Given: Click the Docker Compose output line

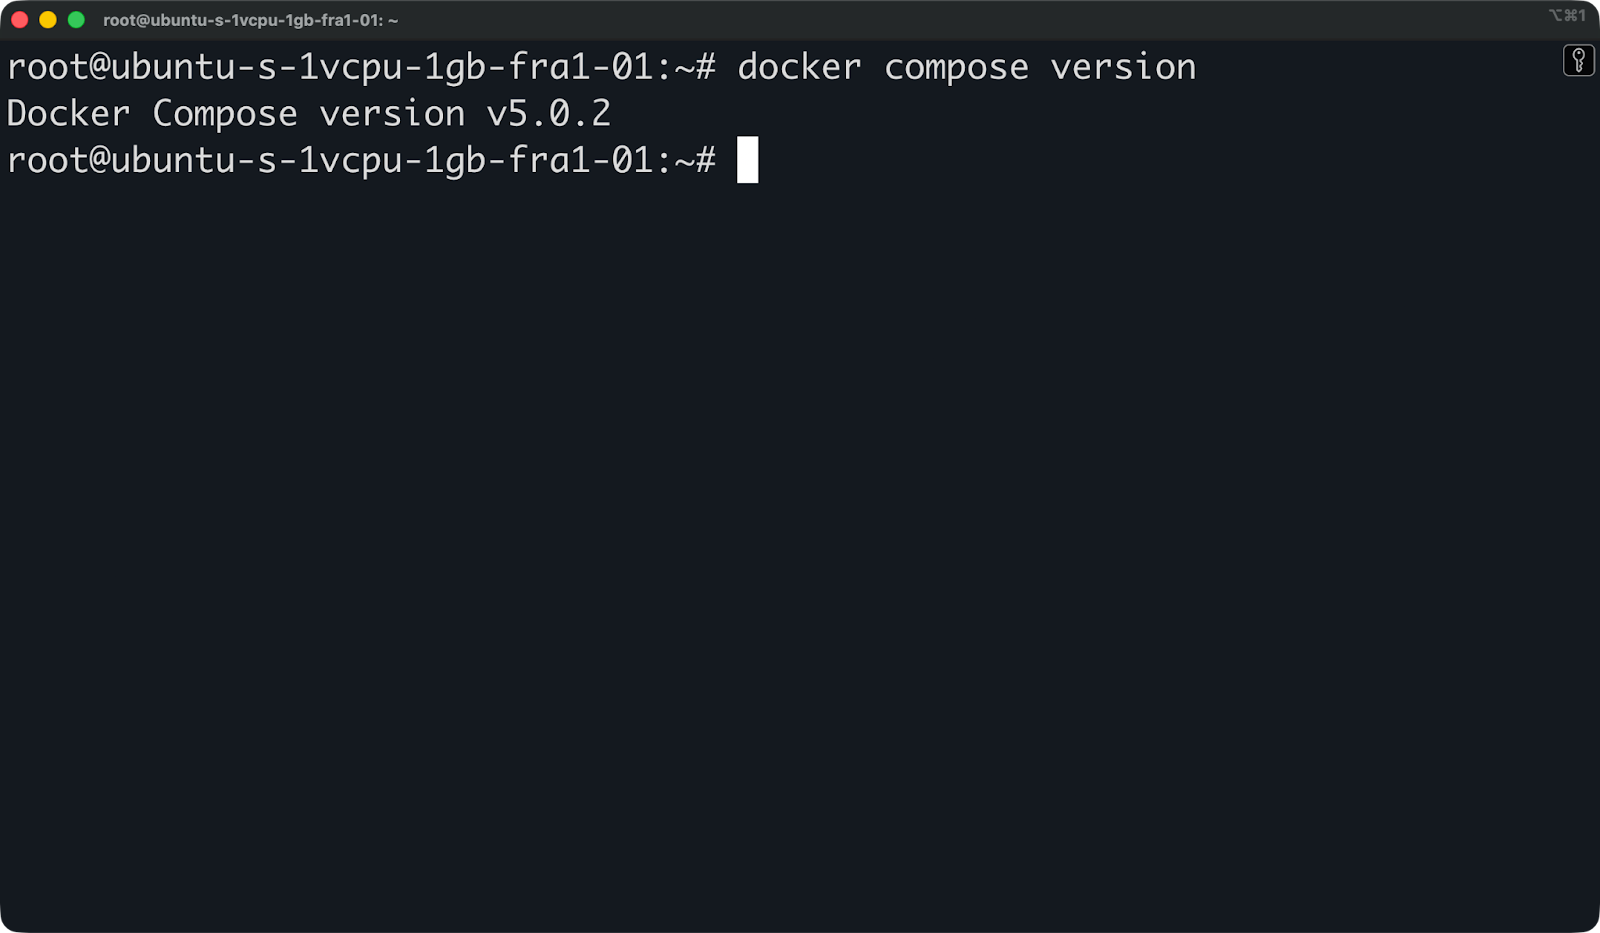Looking at the screenshot, I should (x=300, y=113).
